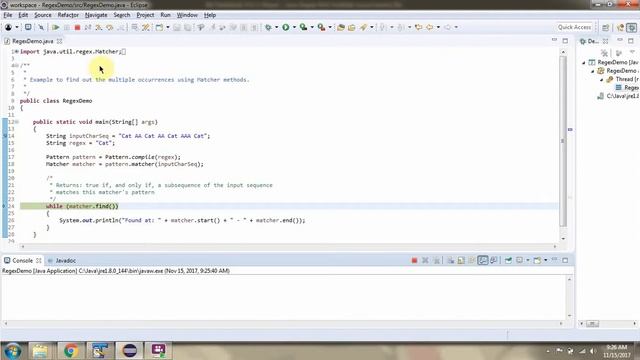The image size is (640, 360).
Task: Open the Source menu
Action: coord(43,15)
